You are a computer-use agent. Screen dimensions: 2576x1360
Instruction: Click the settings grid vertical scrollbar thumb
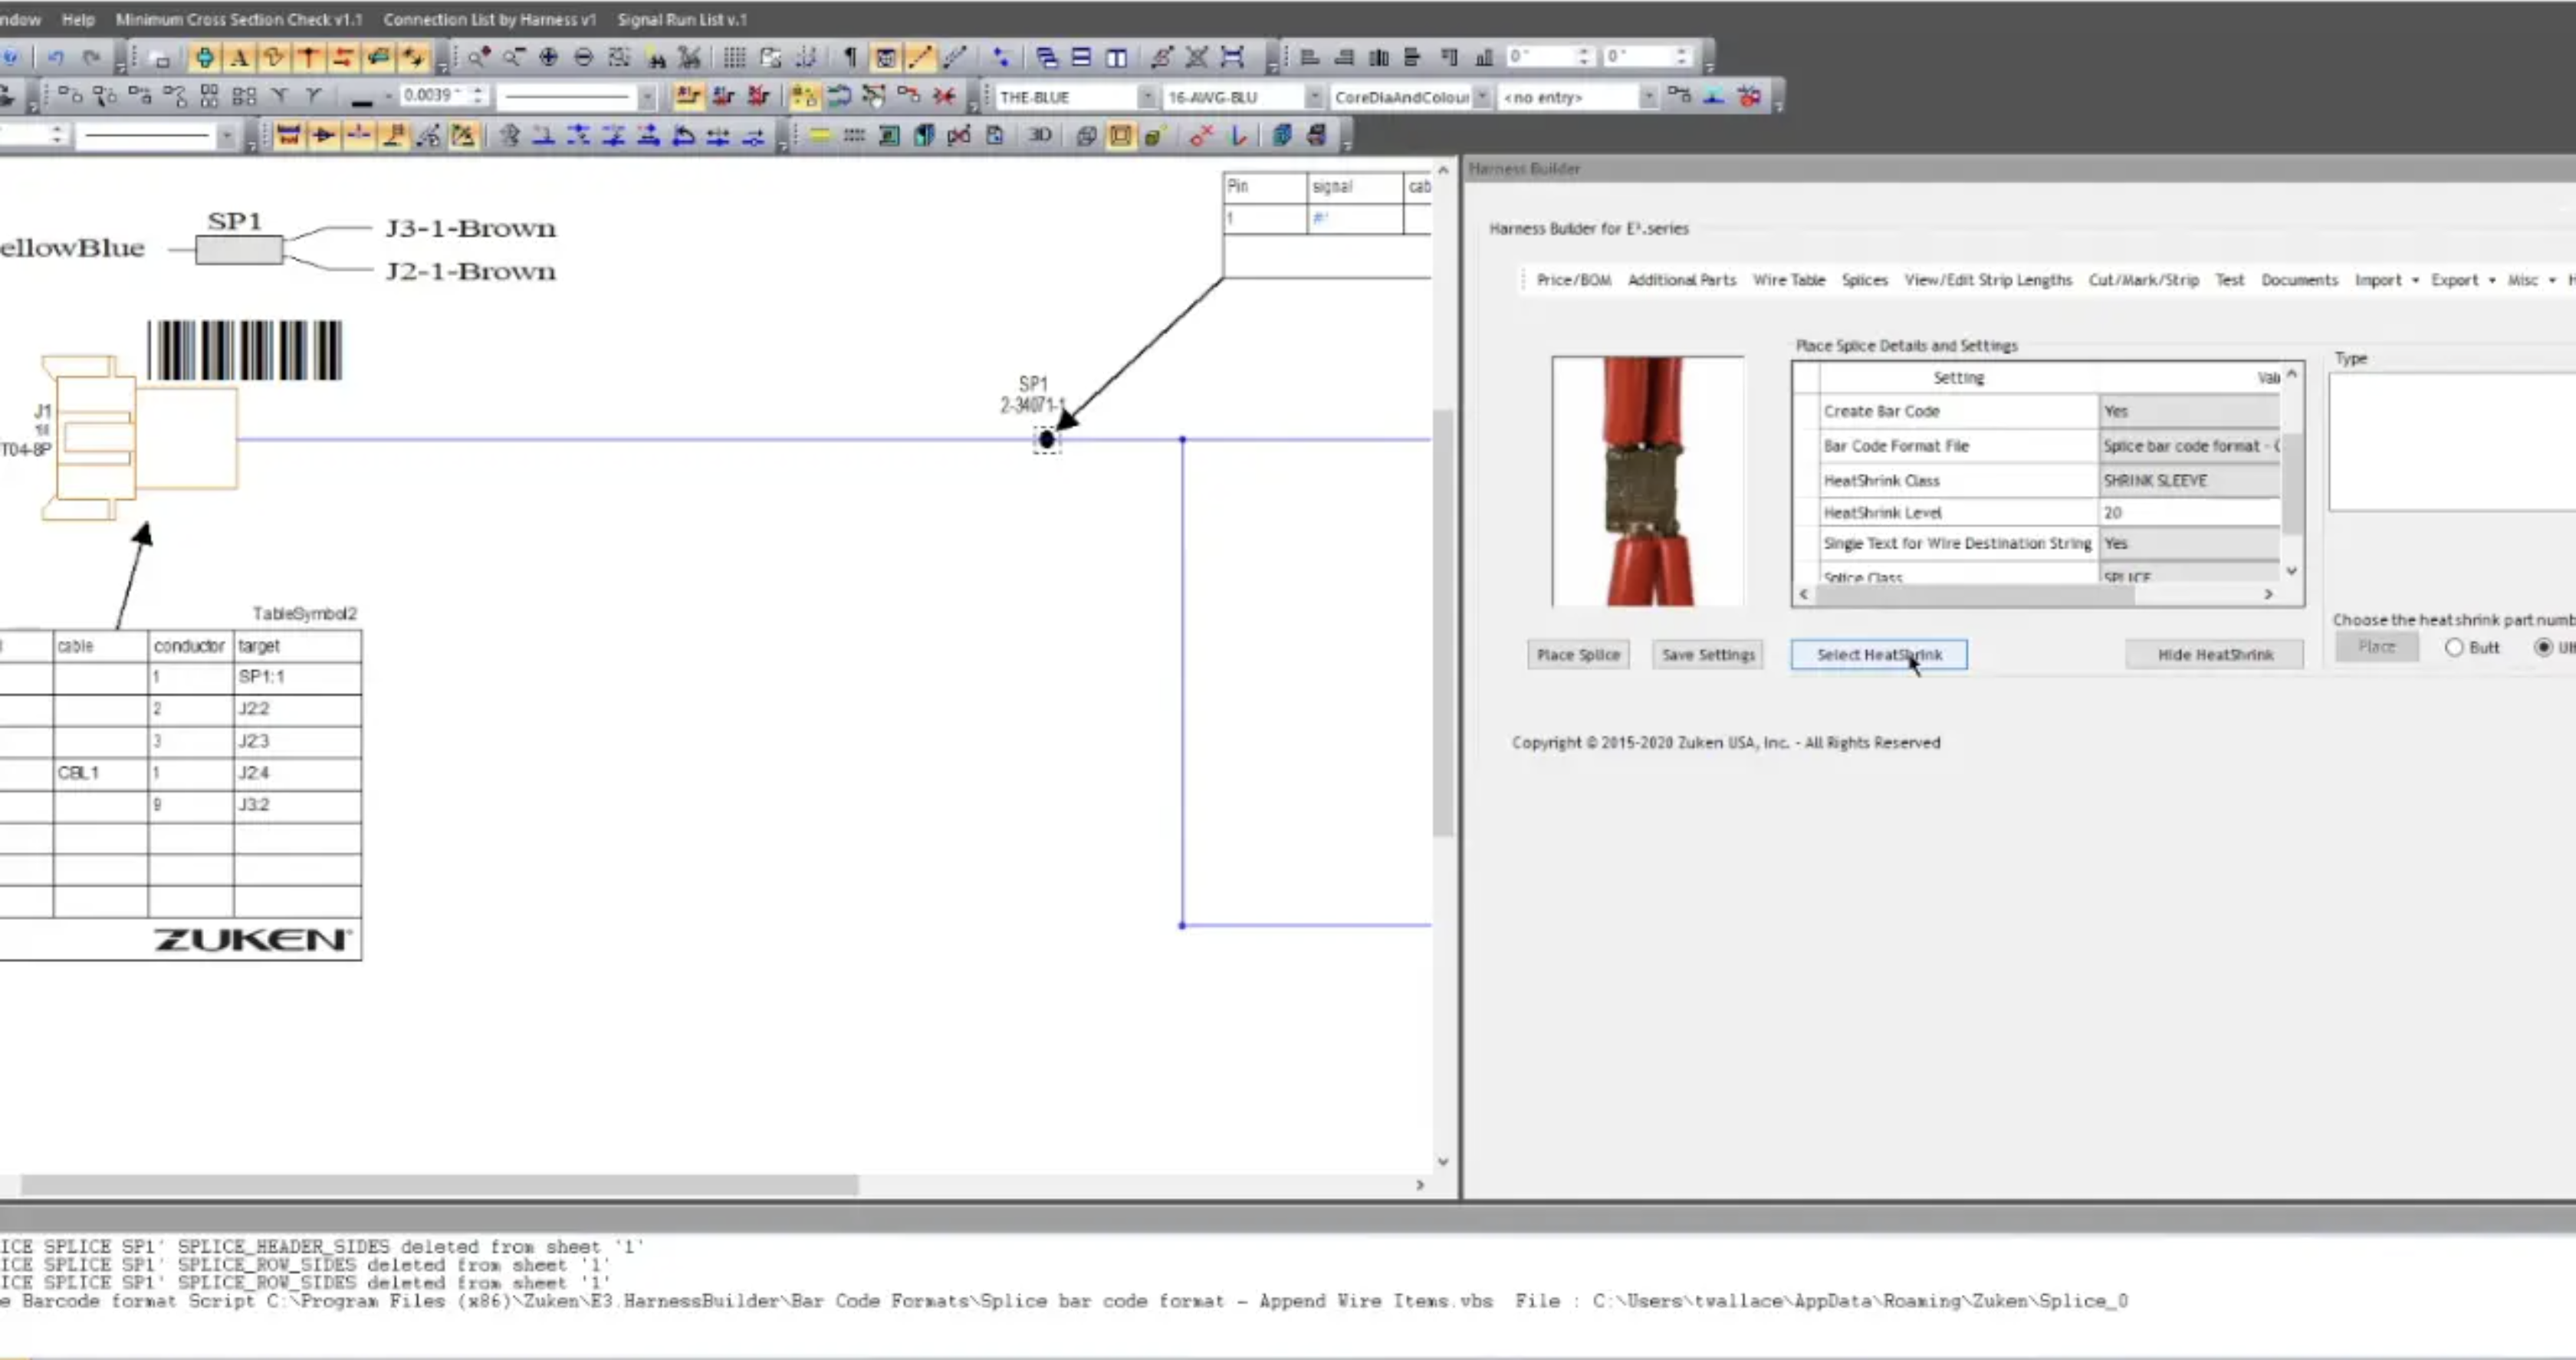(2292, 484)
